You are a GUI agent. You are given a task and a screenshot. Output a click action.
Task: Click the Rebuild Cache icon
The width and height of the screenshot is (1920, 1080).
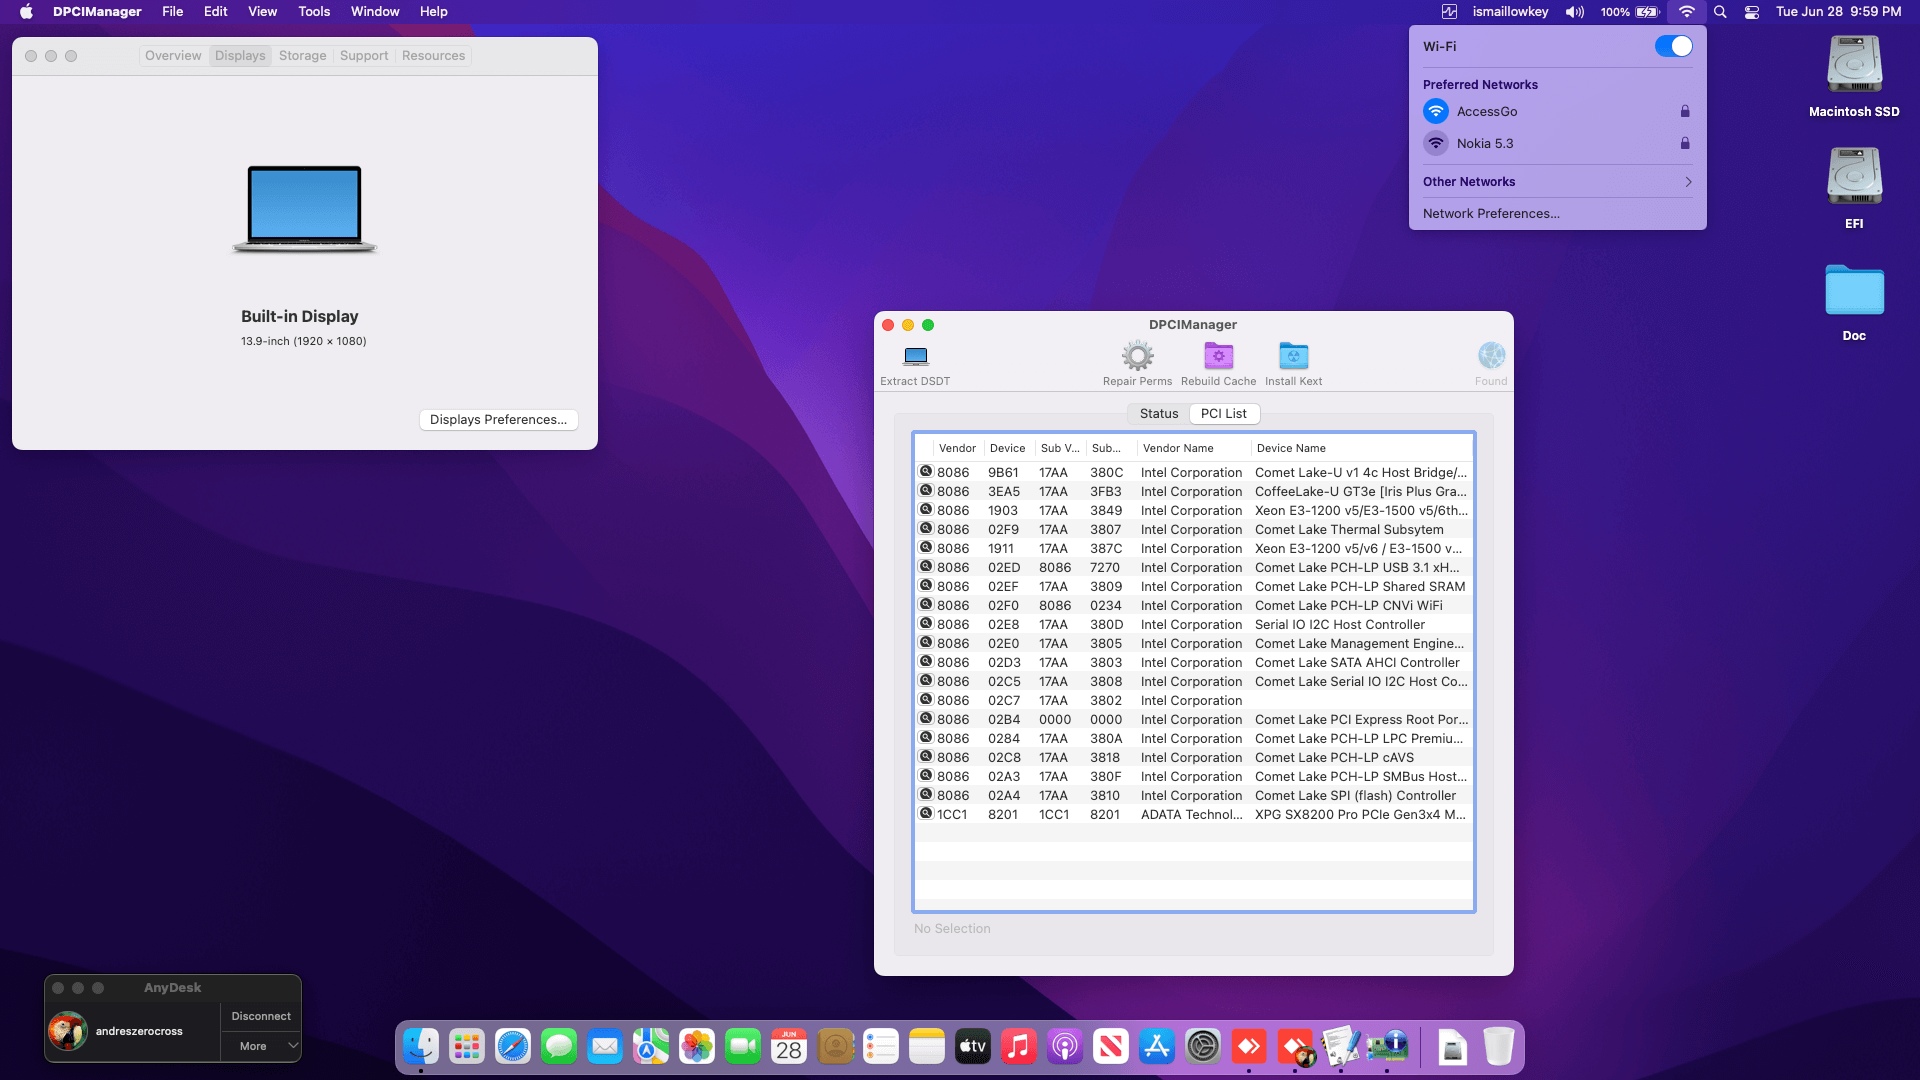[x=1218, y=356]
